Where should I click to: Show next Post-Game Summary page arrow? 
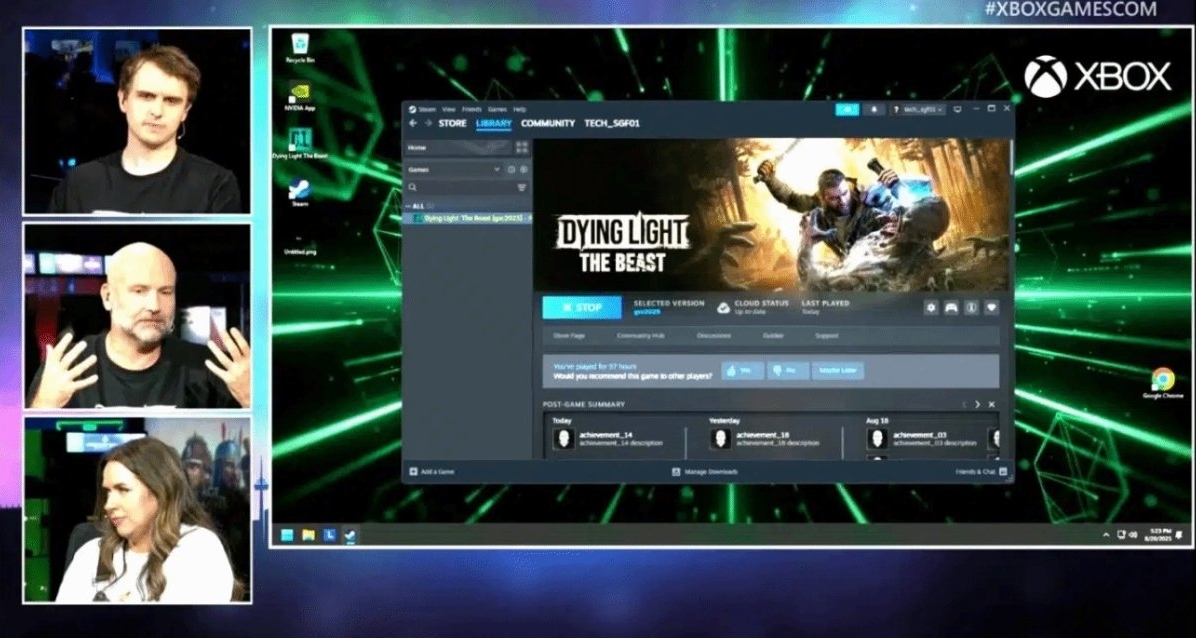point(978,404)
